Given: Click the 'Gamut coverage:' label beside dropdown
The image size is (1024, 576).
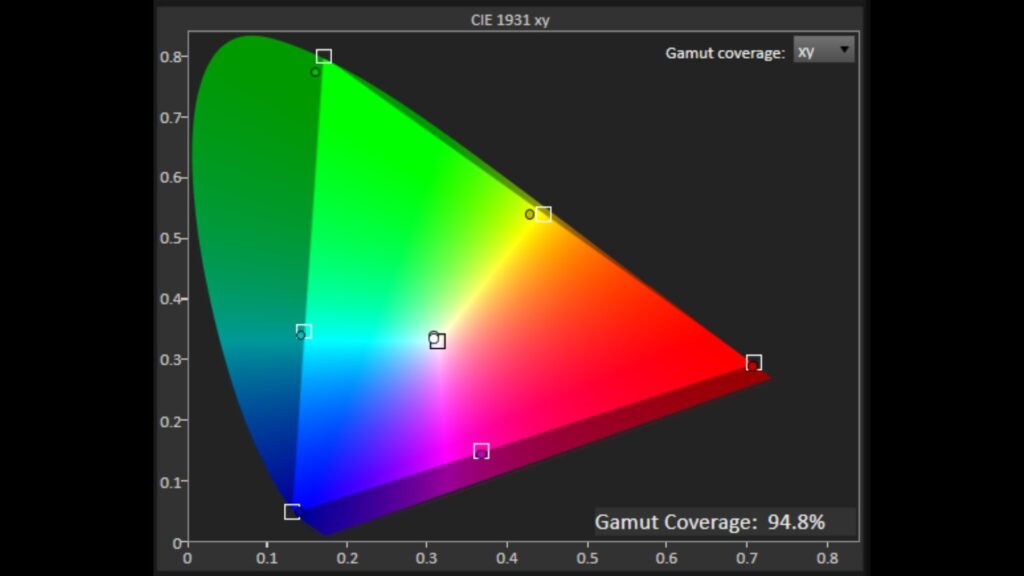Looking at the screenshot, I should [x=725, y=53].
